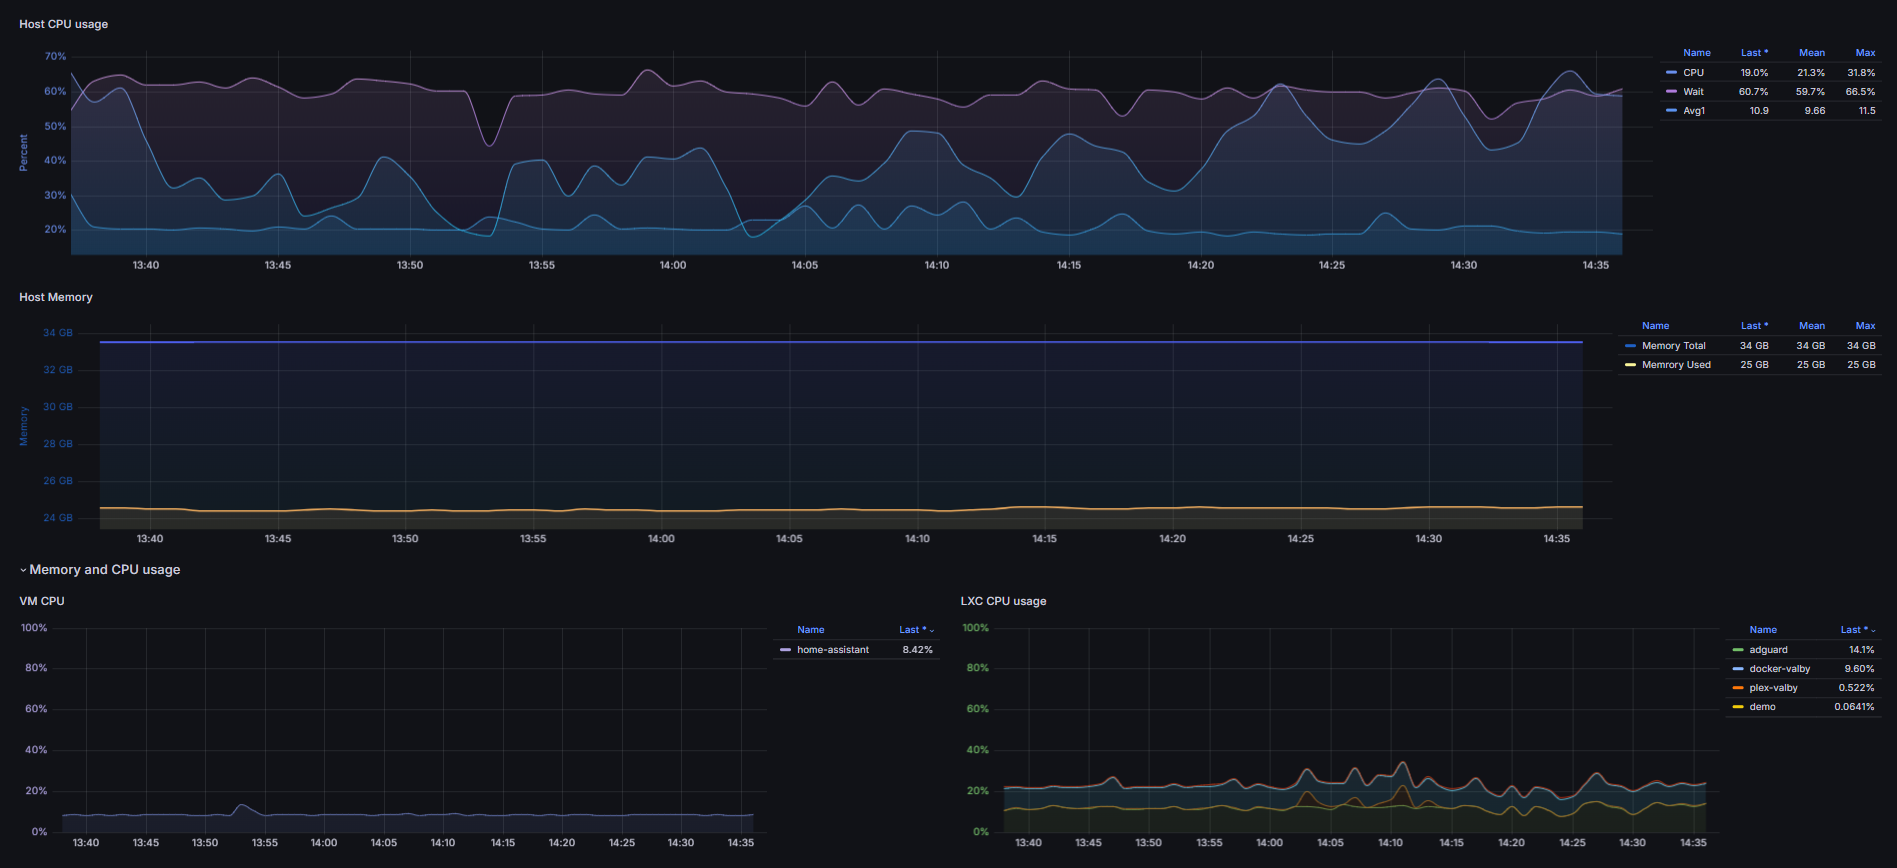The image size is (1897, 868).
Task: Sort LXC CPU usage legend by Last
Action: click(x=1858, y=630)
